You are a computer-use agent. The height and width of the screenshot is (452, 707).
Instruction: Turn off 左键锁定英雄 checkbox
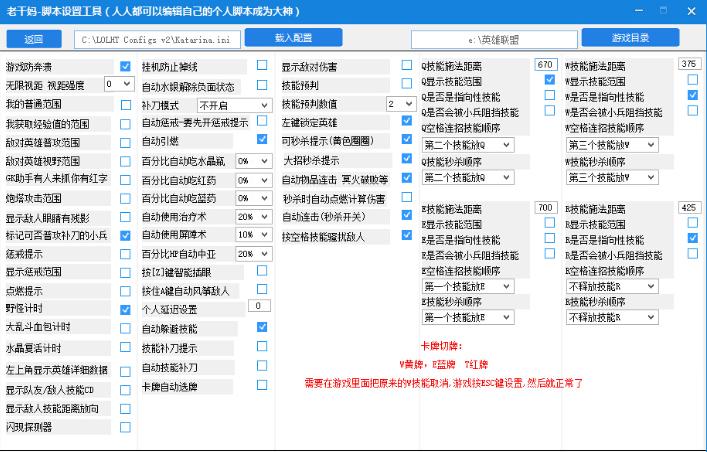point(406,121)
